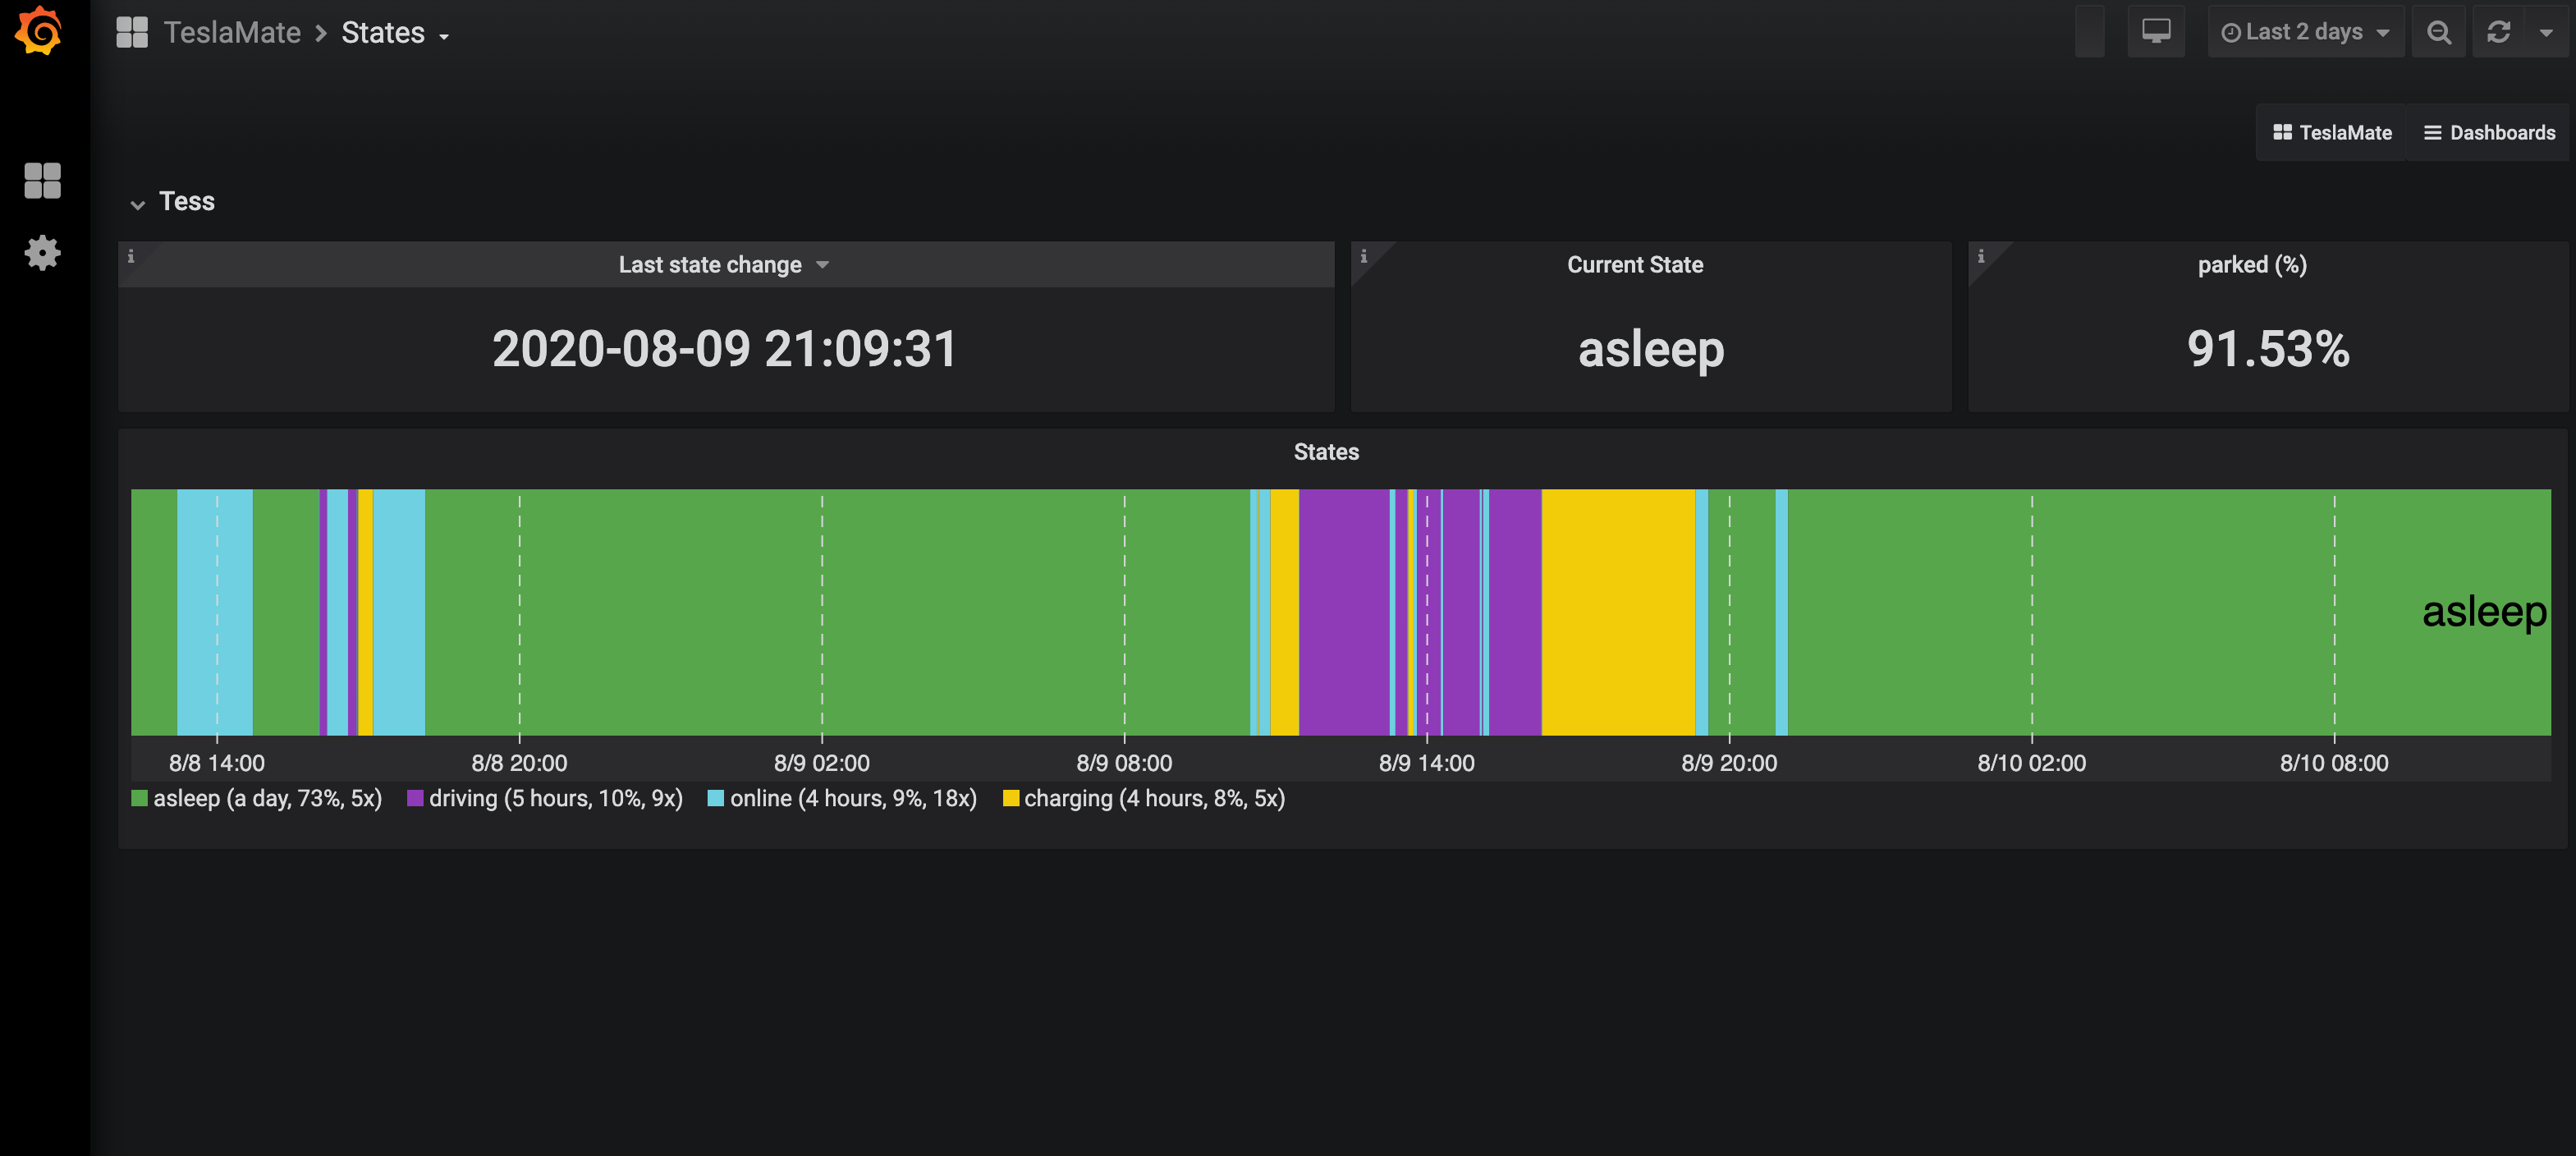The image size is (2576, 1156).
Task: Open the TeslaMate link button
Action: 2332,132
